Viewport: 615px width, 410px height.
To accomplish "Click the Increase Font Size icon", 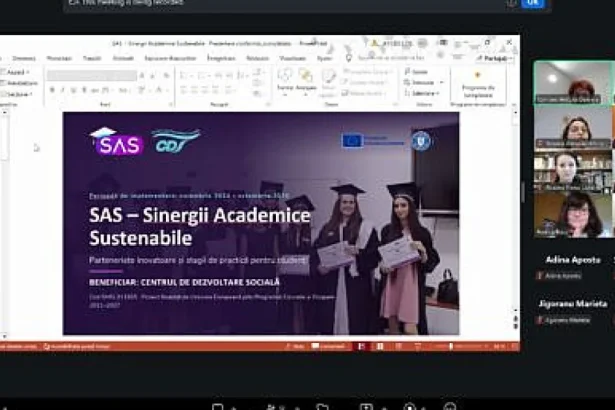I will pos(142,75).
